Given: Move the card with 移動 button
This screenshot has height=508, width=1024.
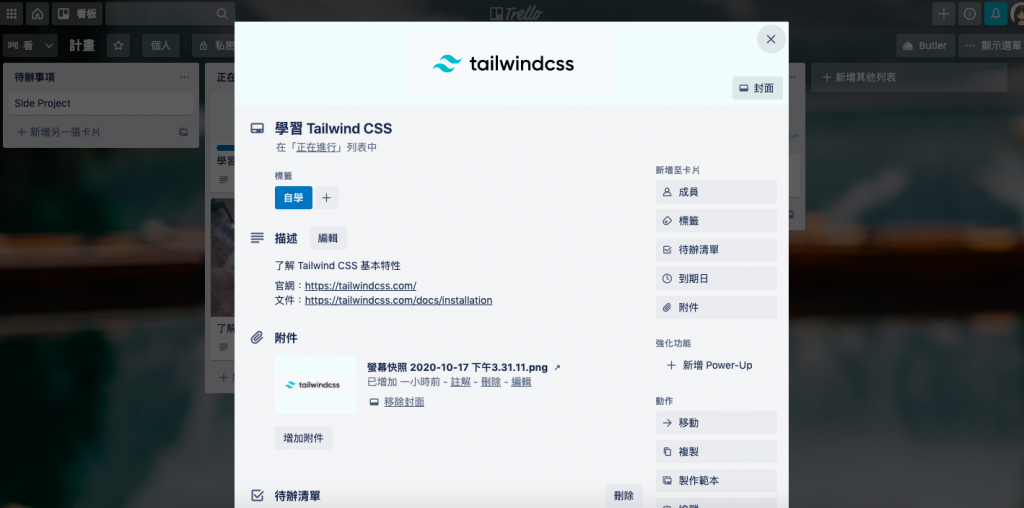Looking at the screenshot, I should 716,422.
